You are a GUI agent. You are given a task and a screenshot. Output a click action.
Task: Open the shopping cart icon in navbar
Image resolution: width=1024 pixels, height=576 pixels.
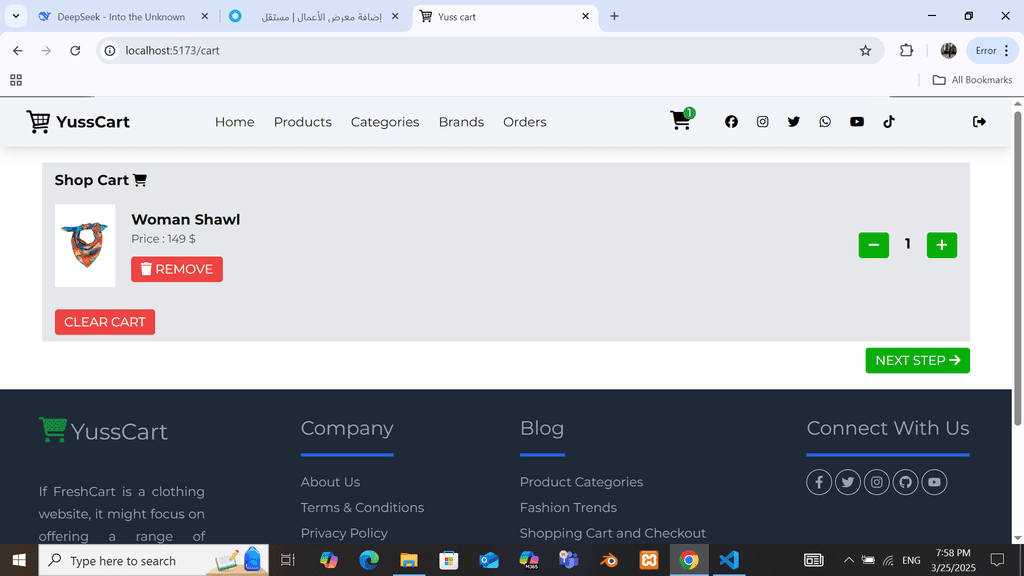(680, 121)
